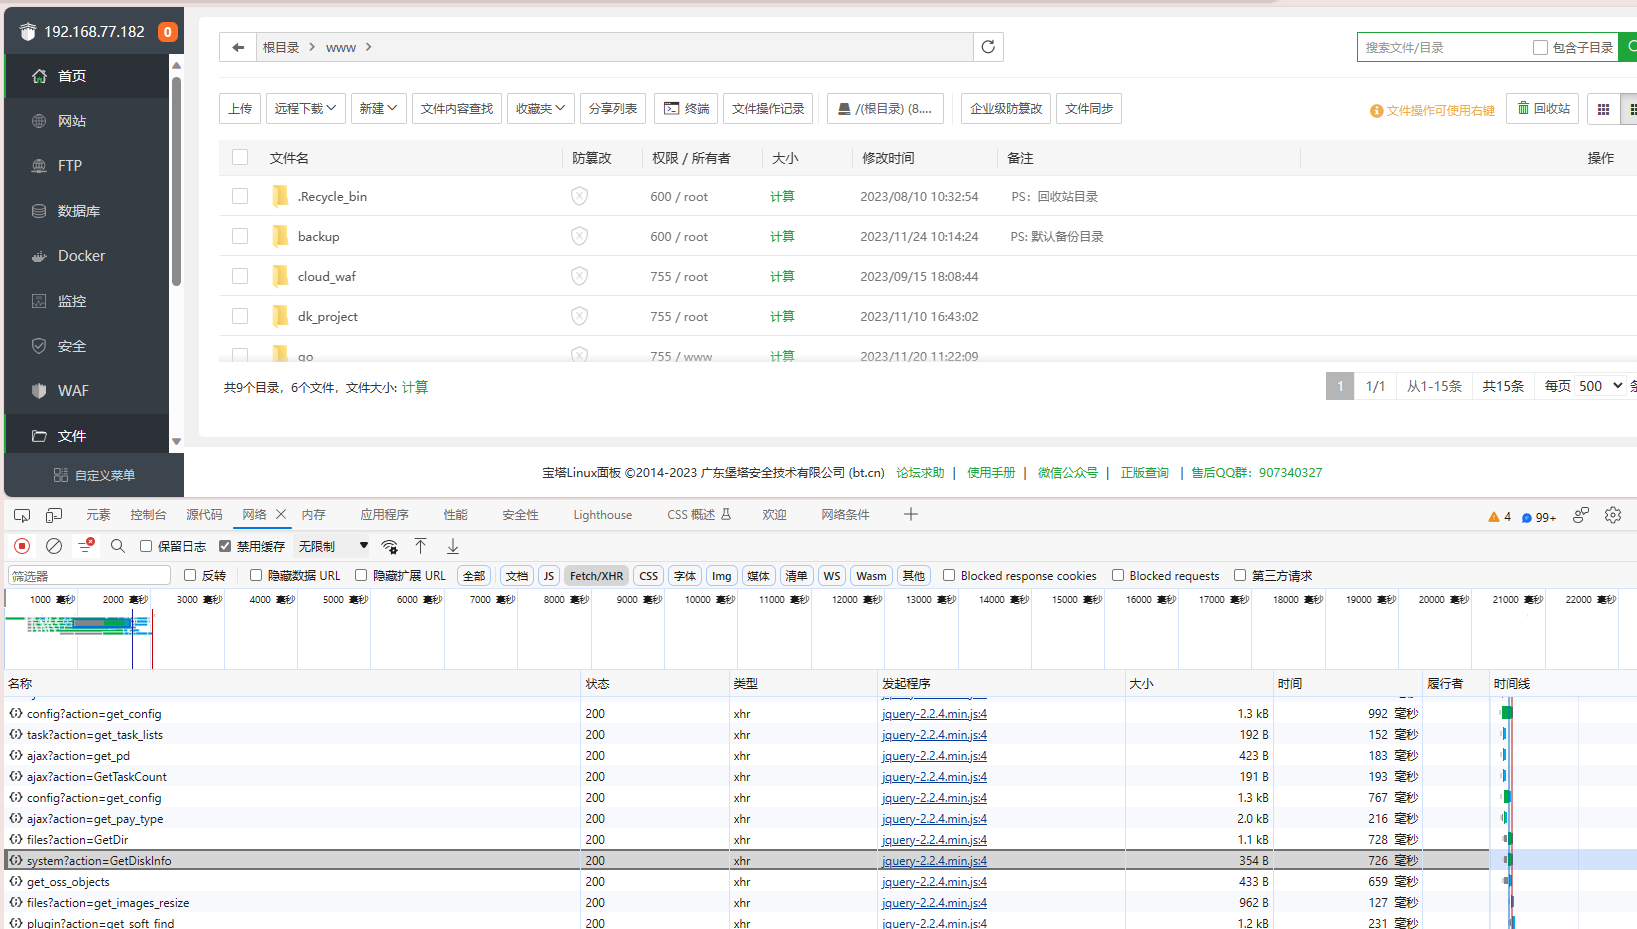Open the favorites dropdown

pyautogui.click(x=541, y=109)
